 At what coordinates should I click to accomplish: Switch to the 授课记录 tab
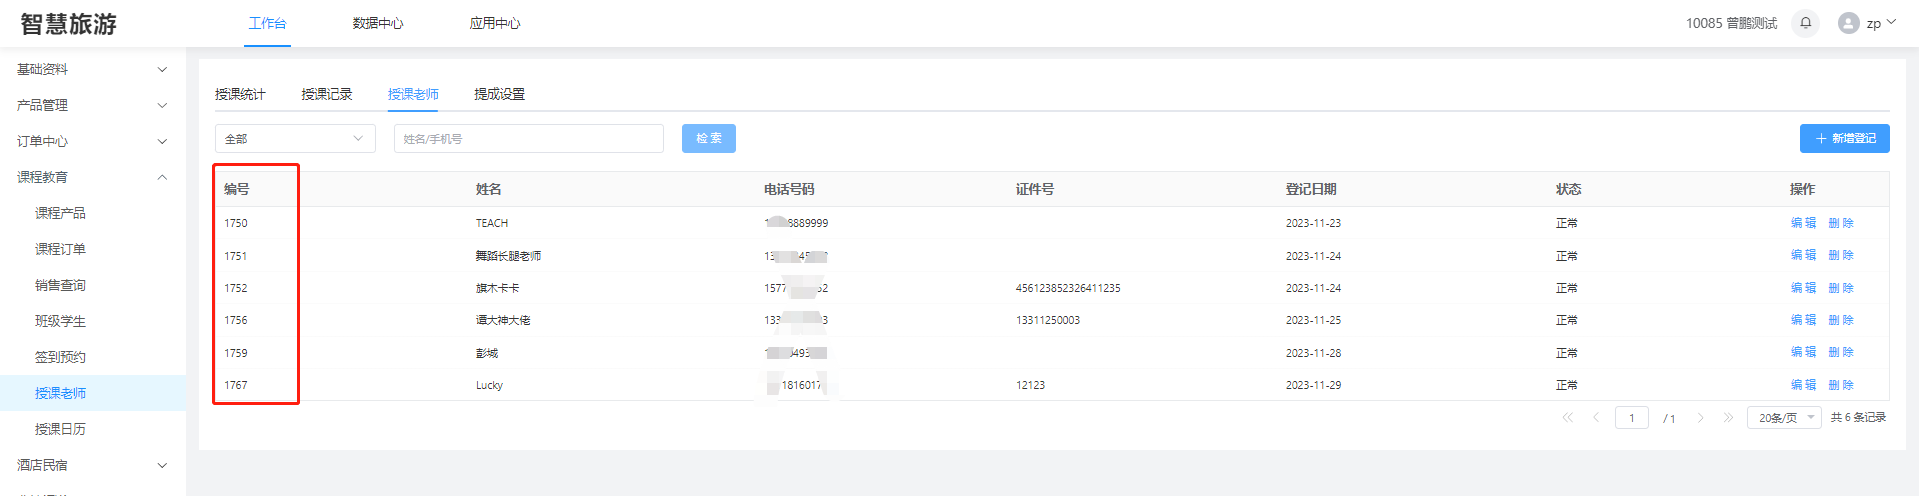tap(327, 94)
